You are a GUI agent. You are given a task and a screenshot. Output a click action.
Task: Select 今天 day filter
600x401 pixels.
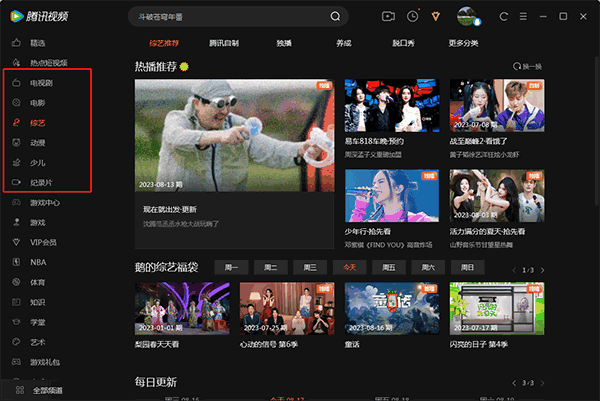[x=349, y=267]
